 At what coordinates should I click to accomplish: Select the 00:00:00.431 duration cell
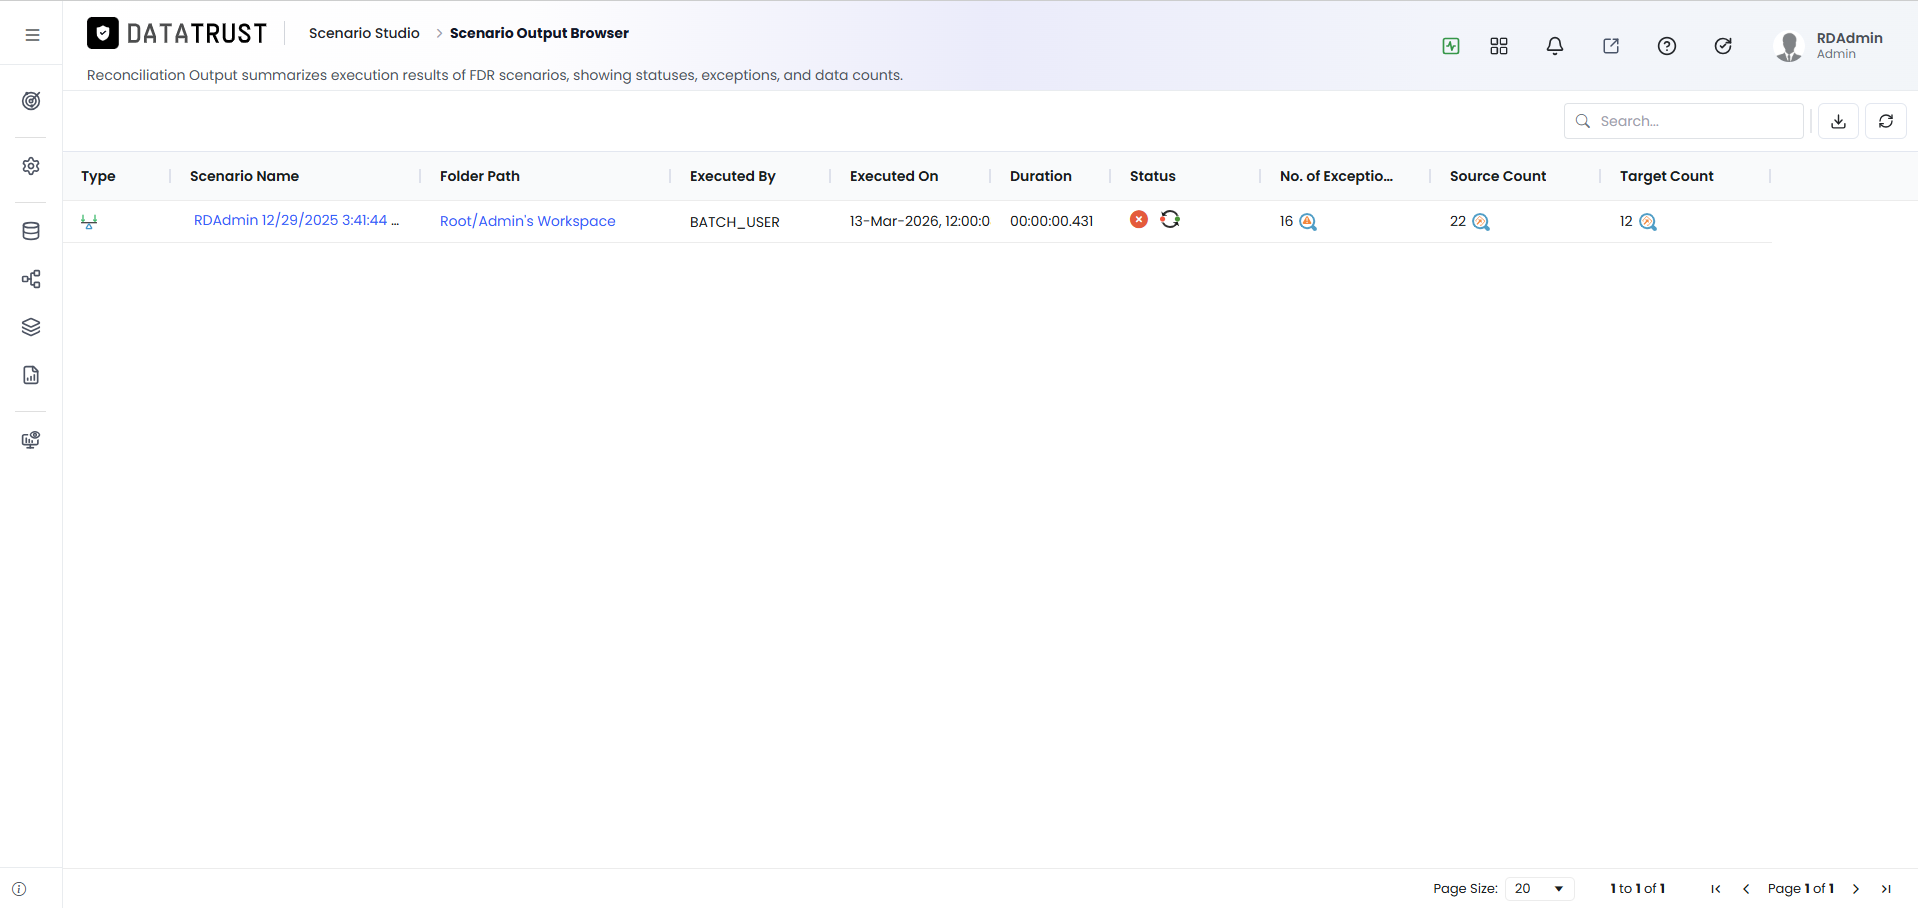coord(1052,221)
